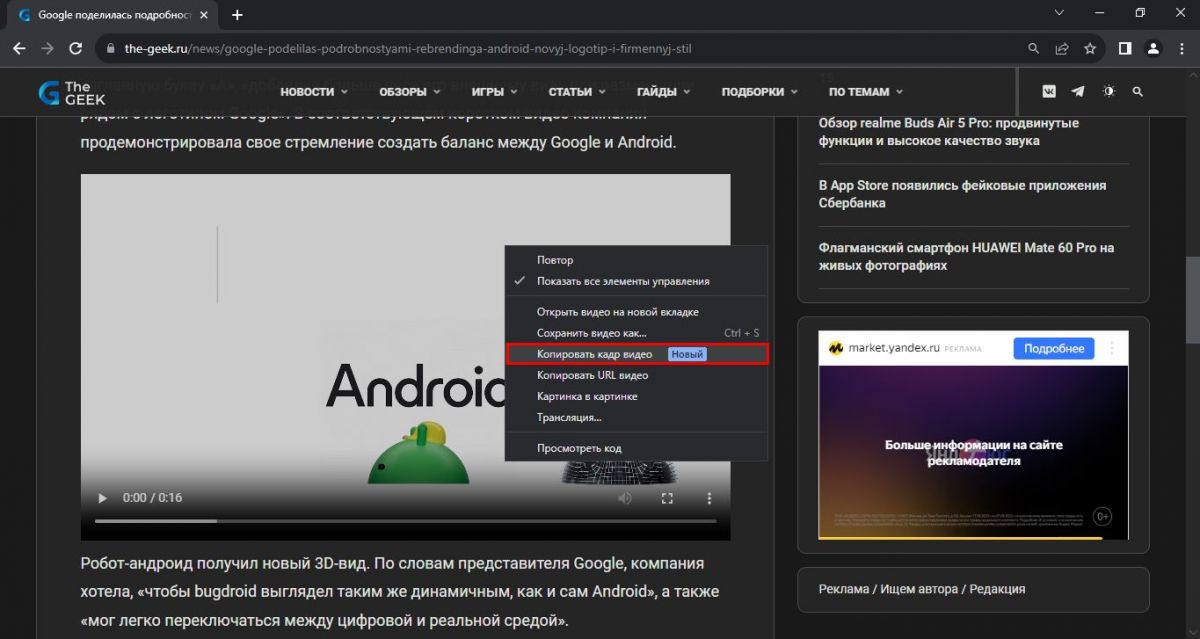1200x639 pixels.
Task: Click the "Подробнее" ad button
Action: [x=1053, y=348]
